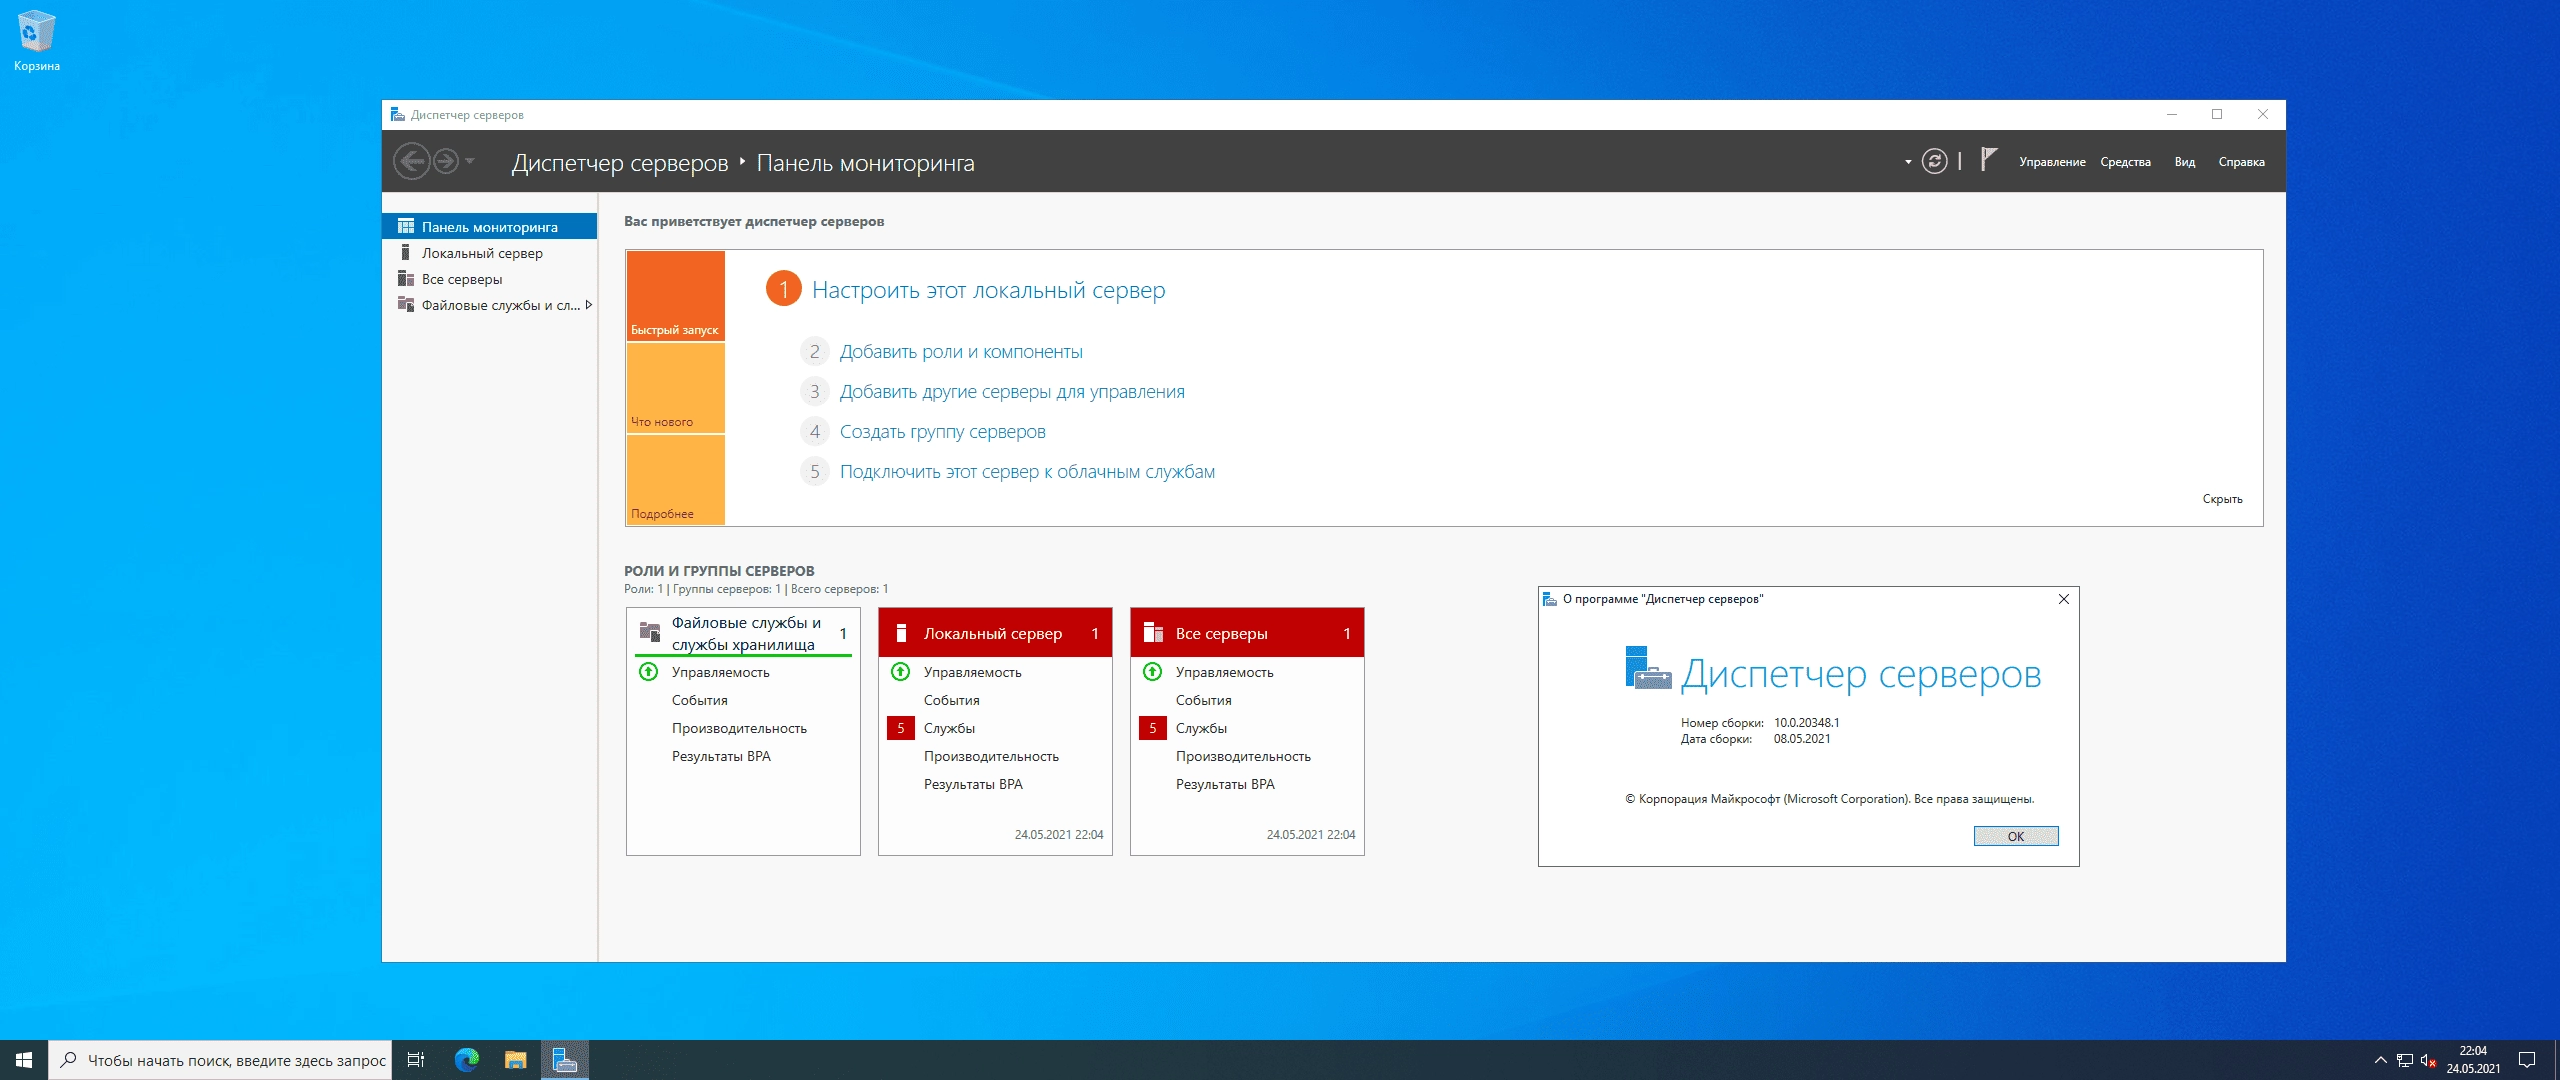Select the Быстрый запуск tile
Image resolution: width=2560 pixels, height=1080 pixels.
tap(675, 296)
